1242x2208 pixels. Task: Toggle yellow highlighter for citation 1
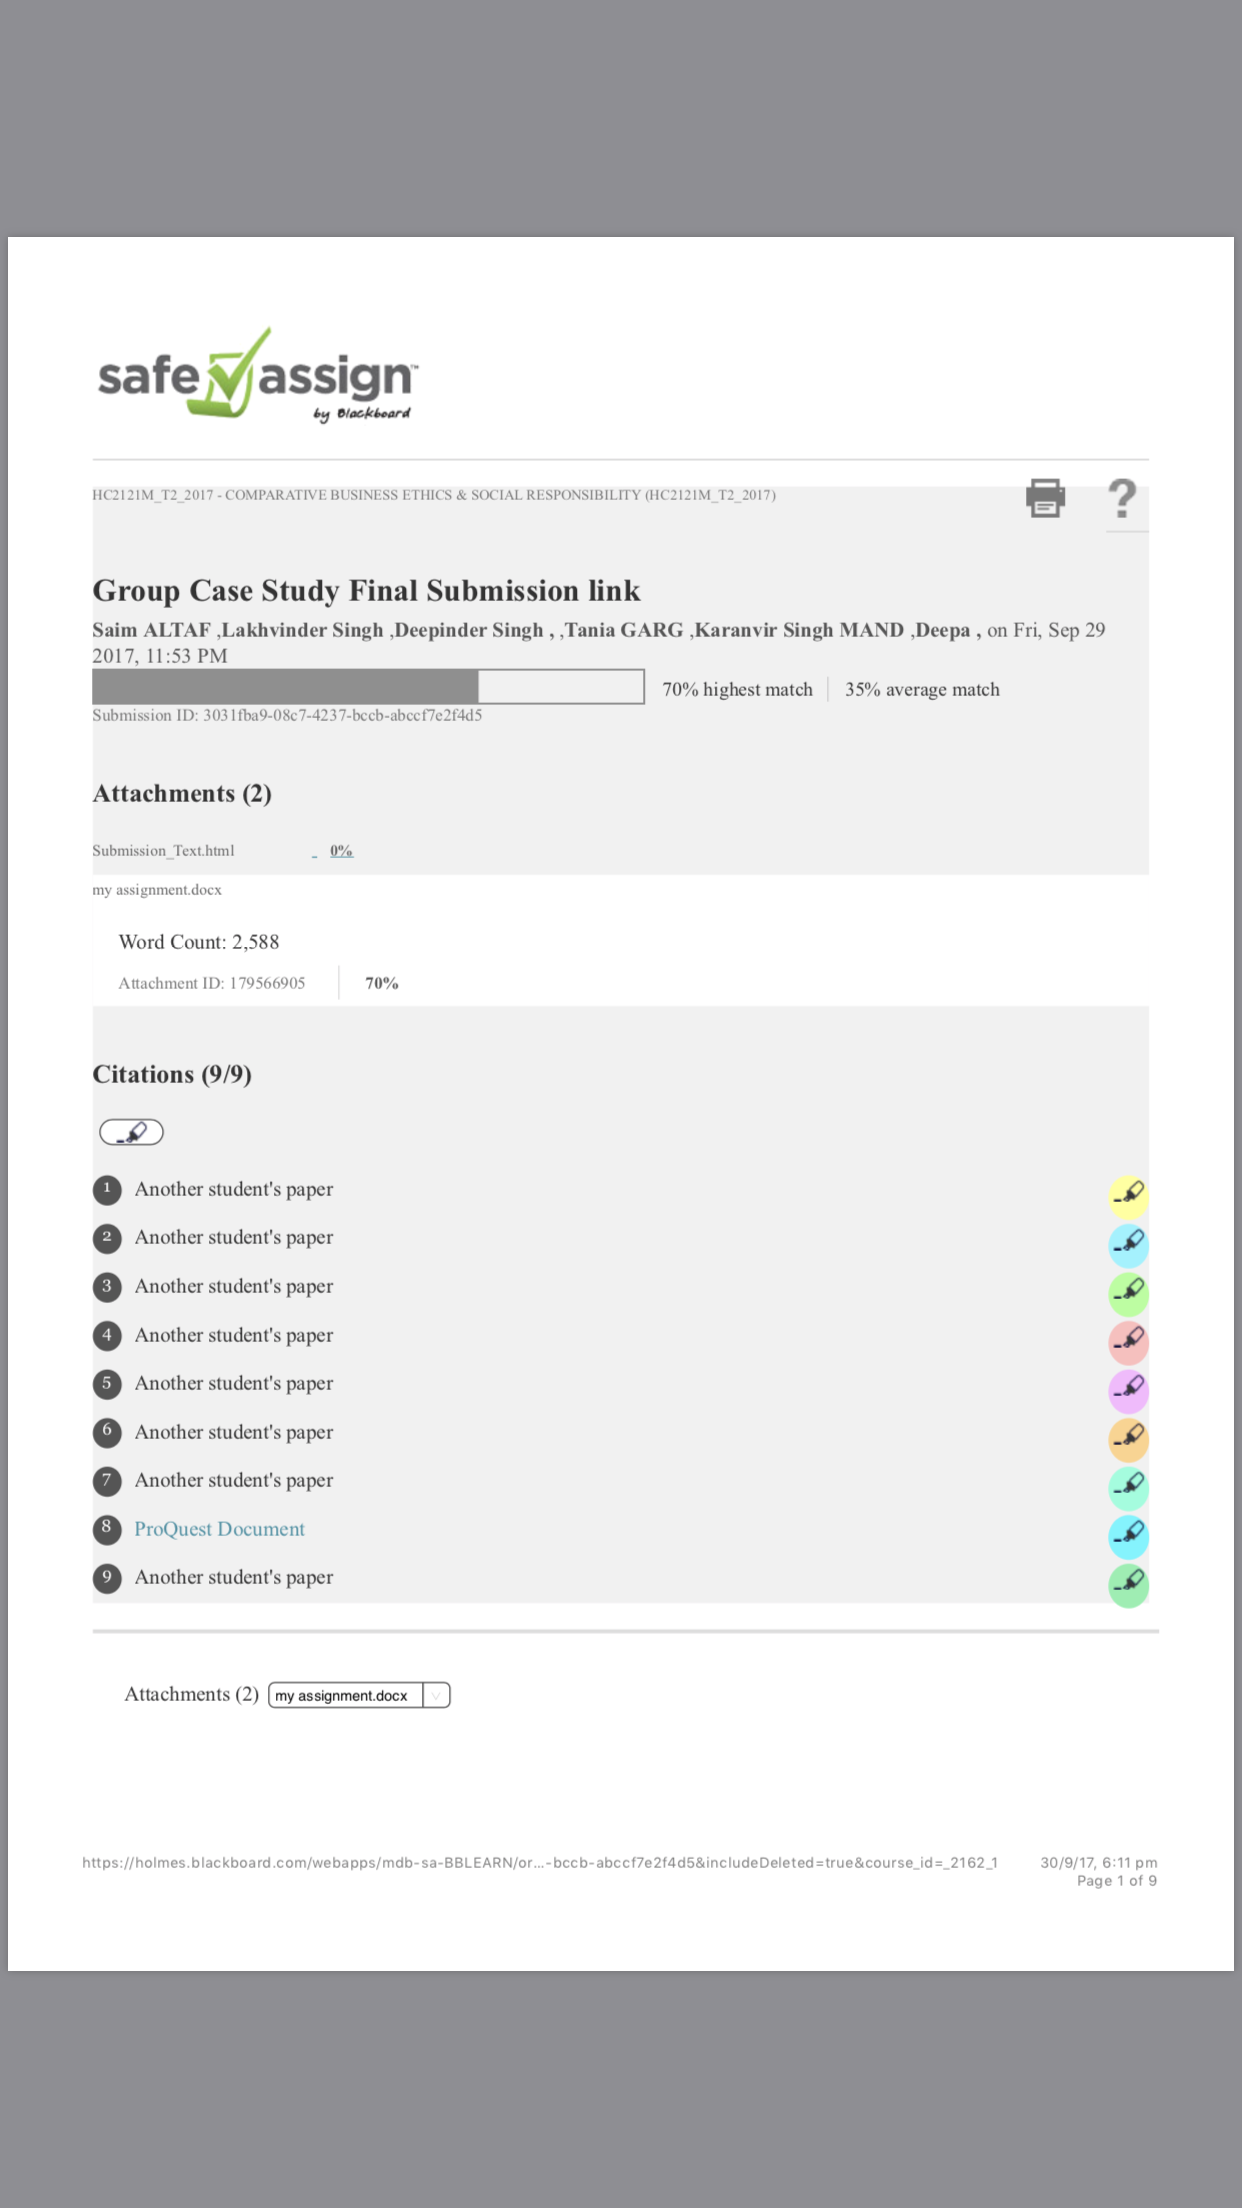(1128, 1196)
